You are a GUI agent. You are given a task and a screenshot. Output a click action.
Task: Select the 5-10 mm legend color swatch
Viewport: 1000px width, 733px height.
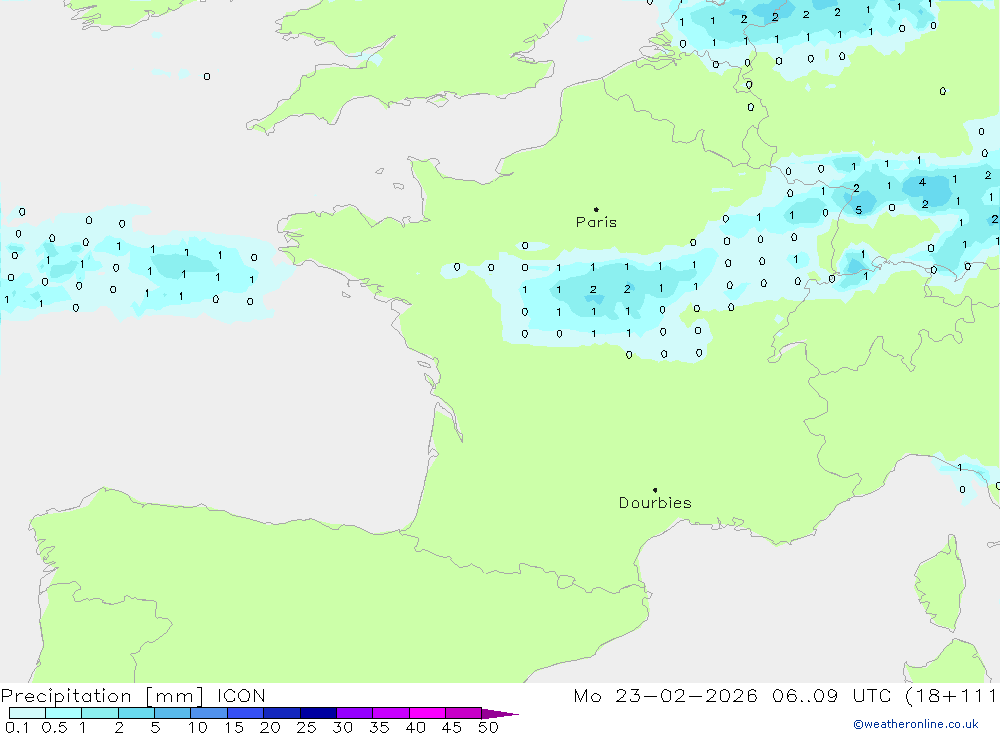(x=172, y=713)
